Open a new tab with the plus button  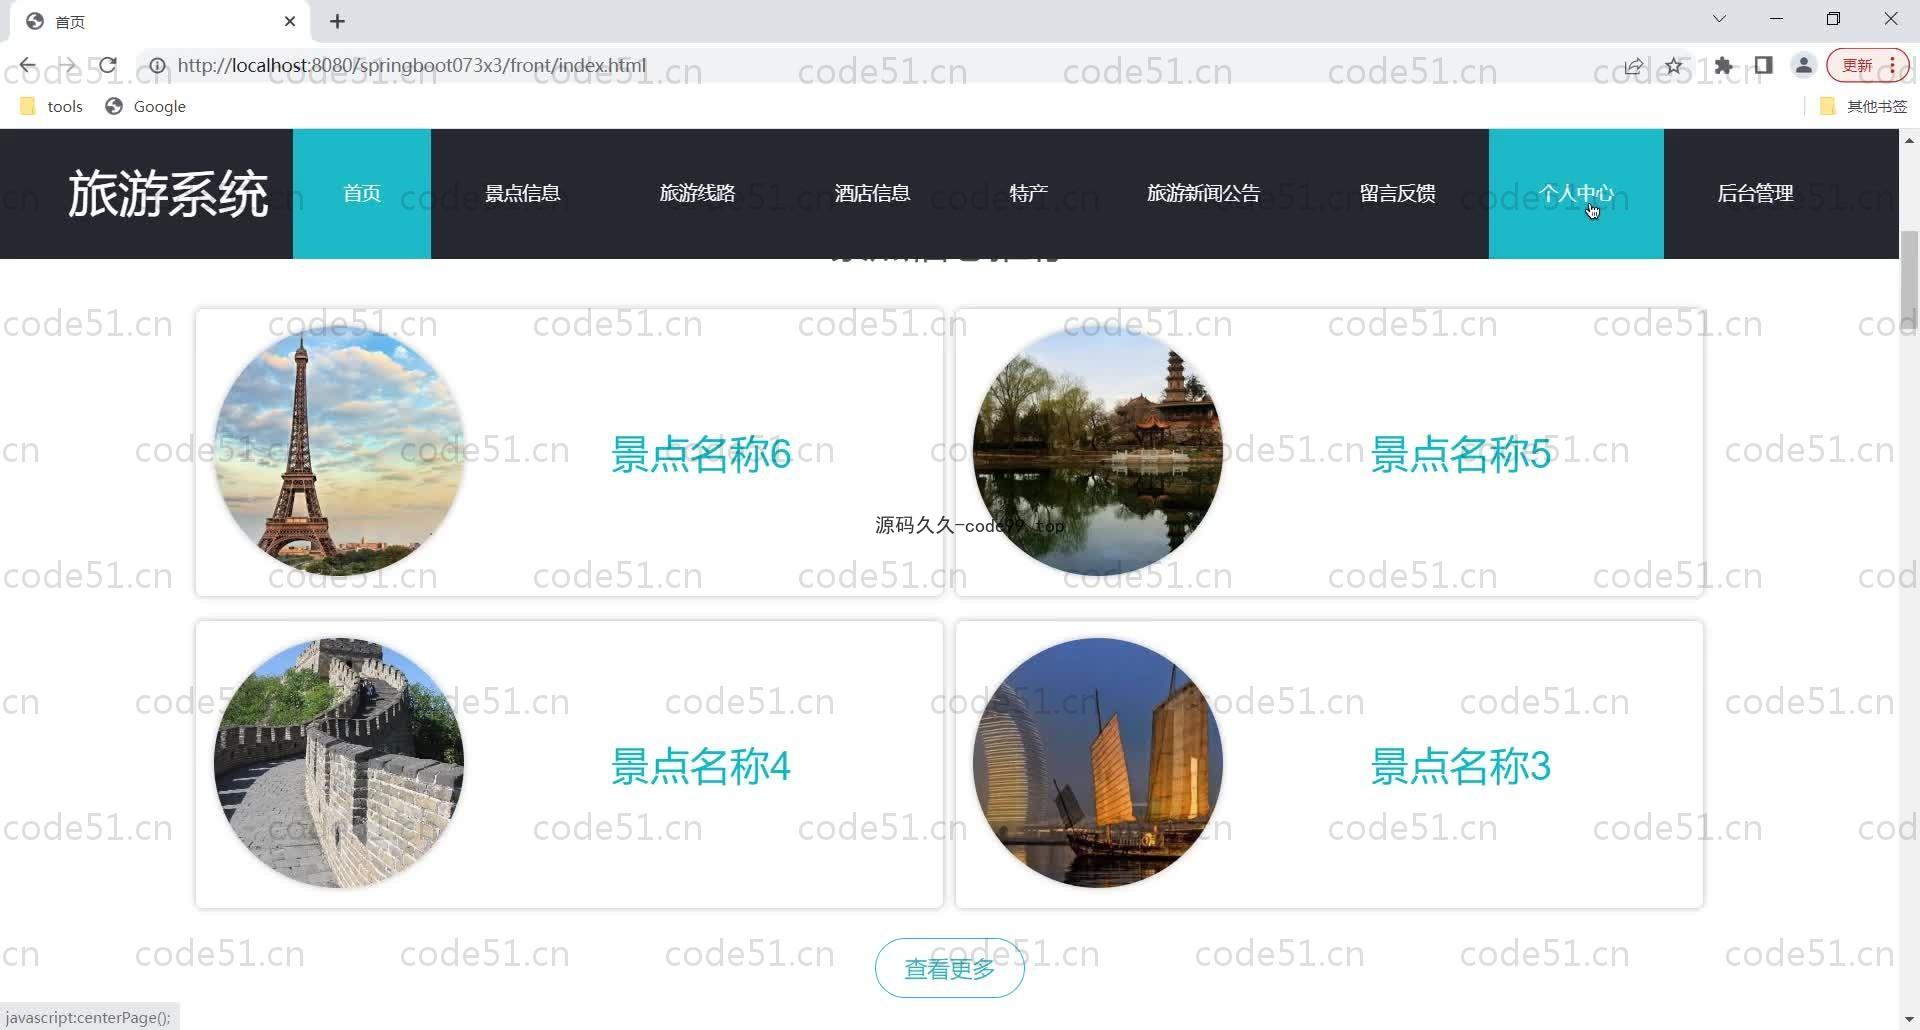pyautogui.click(x=337, y=21)
